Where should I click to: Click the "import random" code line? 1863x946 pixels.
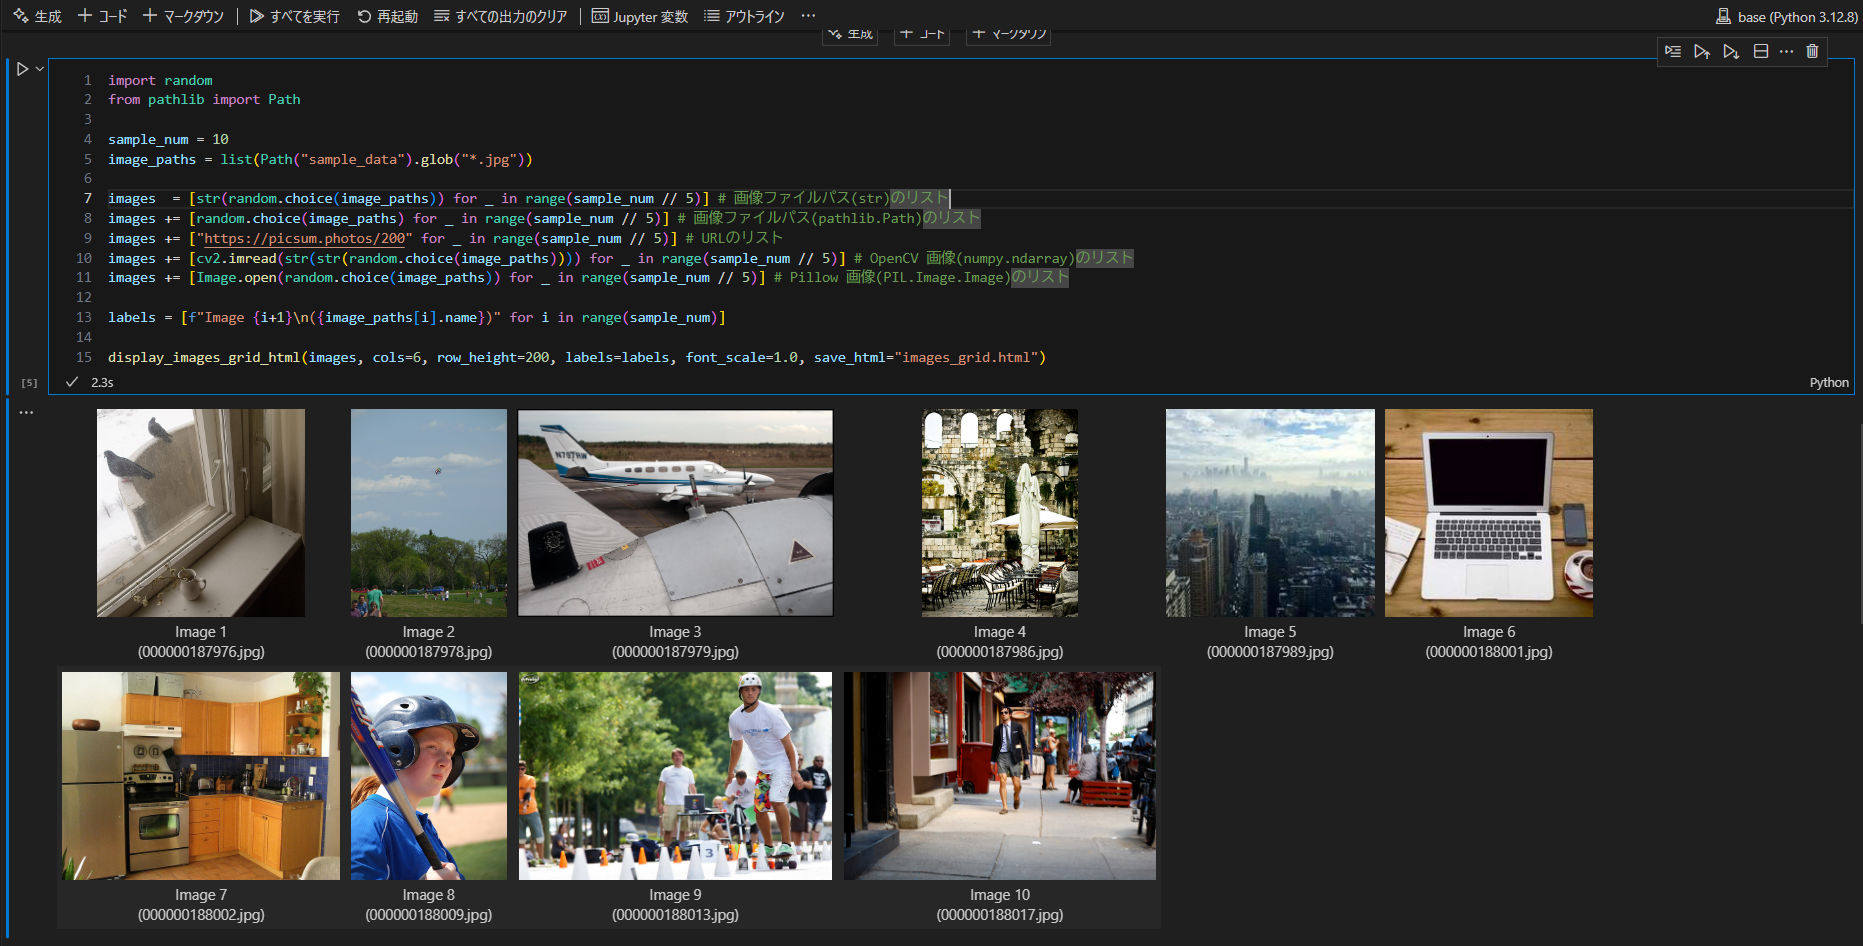coord(160,80)
